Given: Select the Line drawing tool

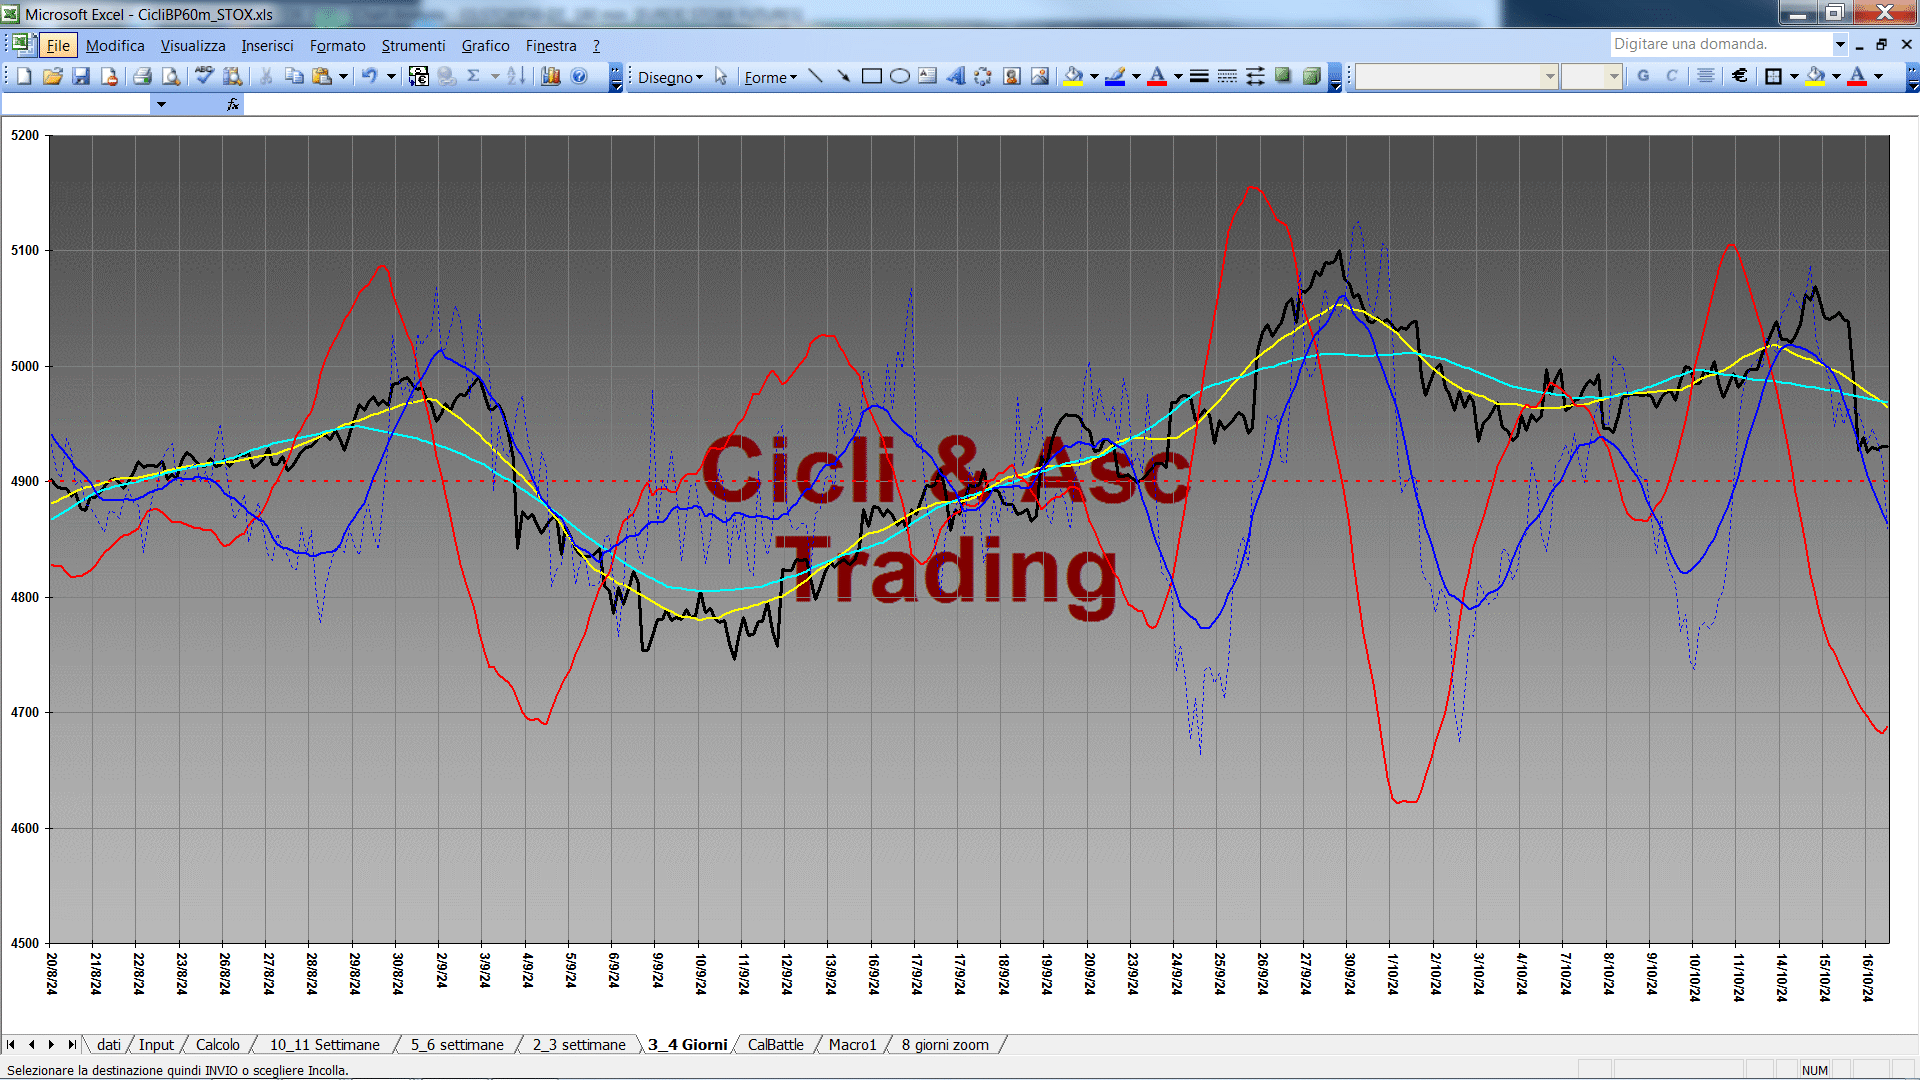Looking at the screenshot, I should click(815, 76).
